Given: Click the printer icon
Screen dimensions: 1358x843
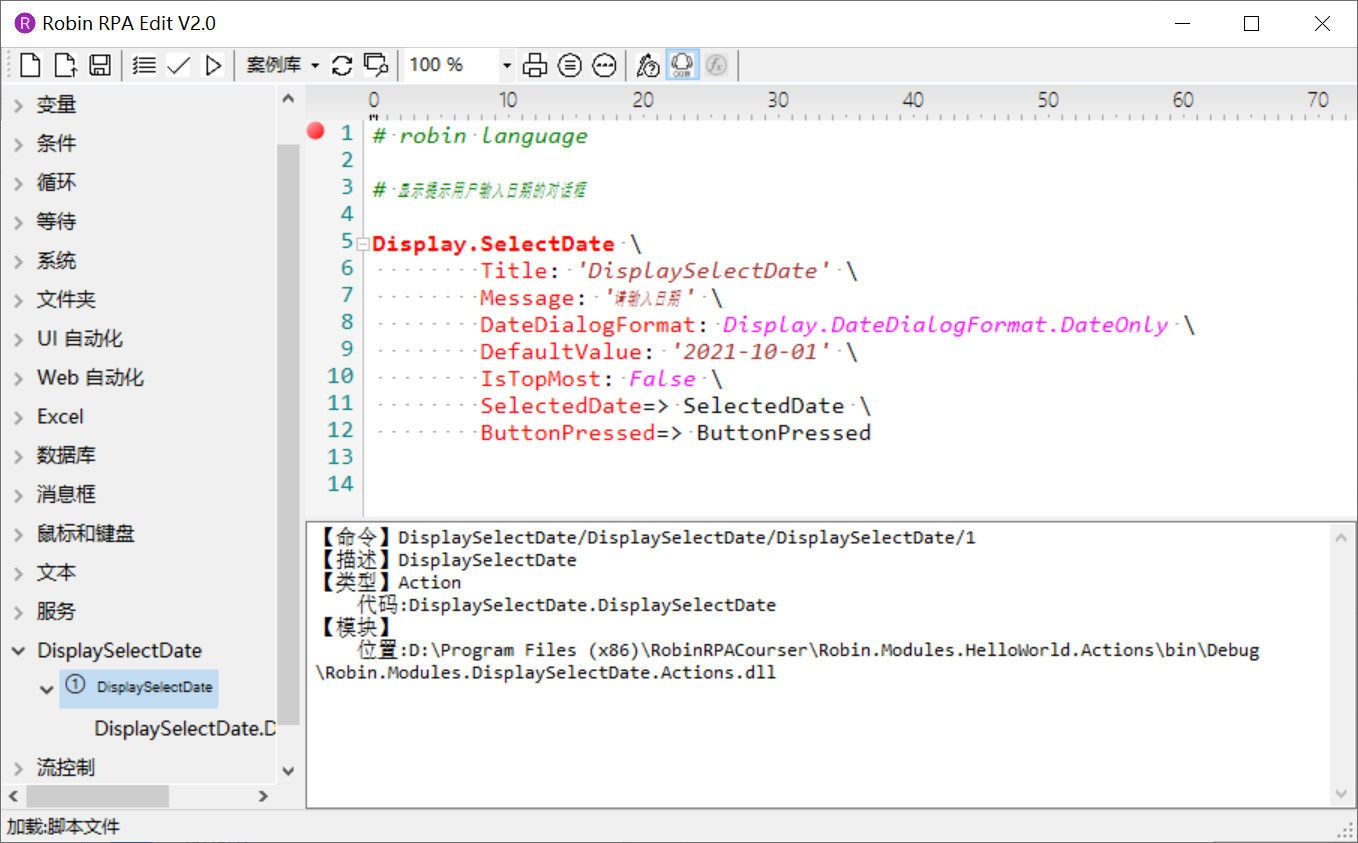Looking at the screenshot, I should pyautogui.click(x=536, y=66).
